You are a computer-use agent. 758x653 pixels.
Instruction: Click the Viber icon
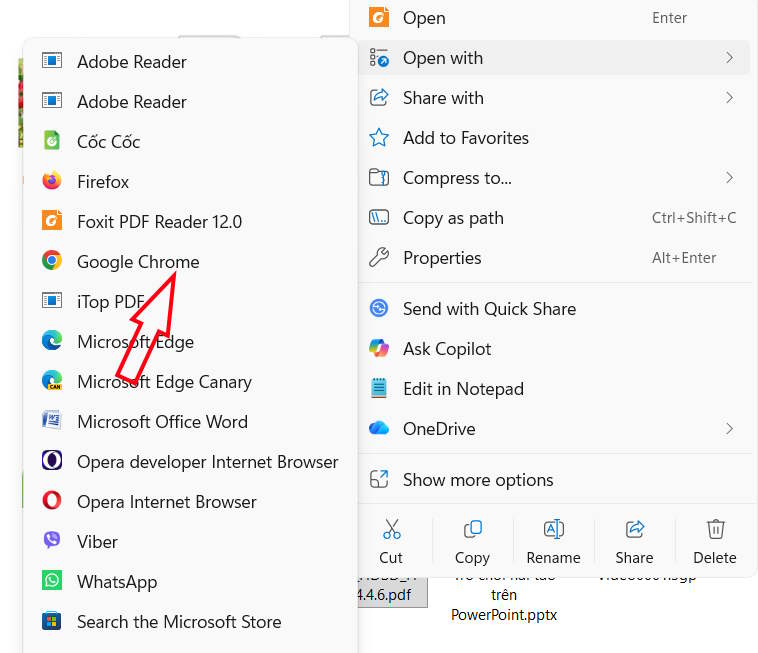[x=52, y=540]
